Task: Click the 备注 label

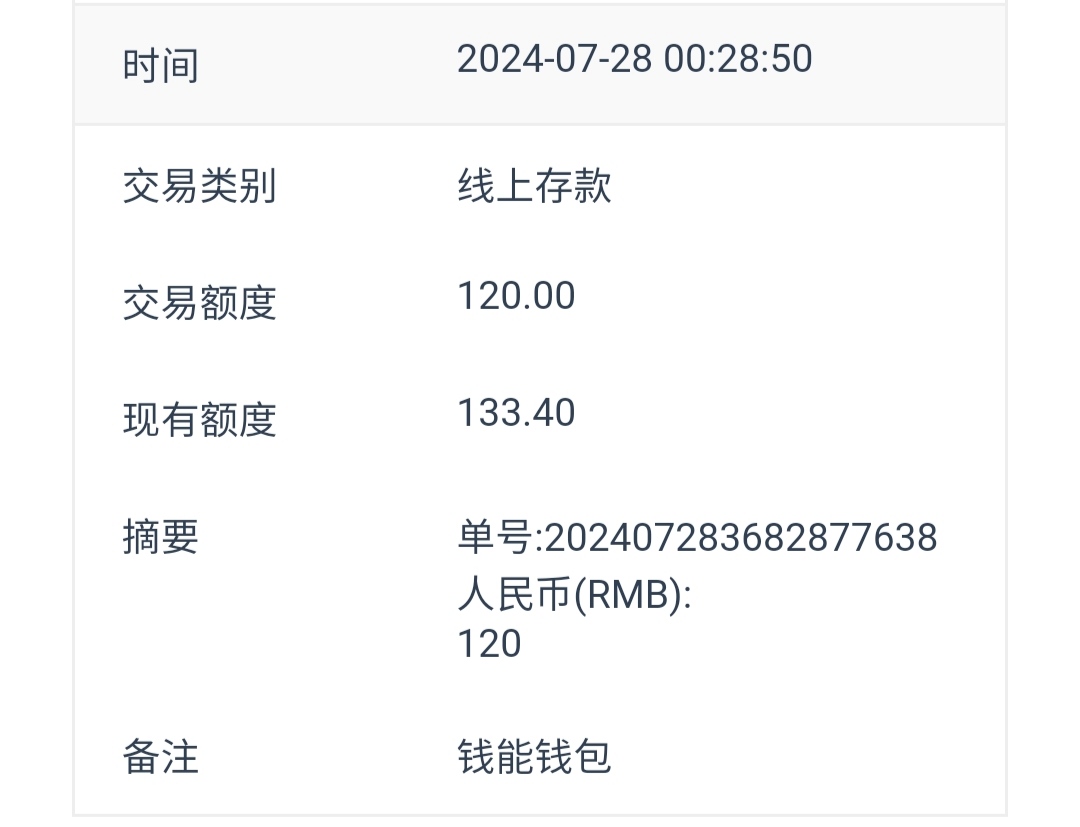Action: [x=160, y=757]
